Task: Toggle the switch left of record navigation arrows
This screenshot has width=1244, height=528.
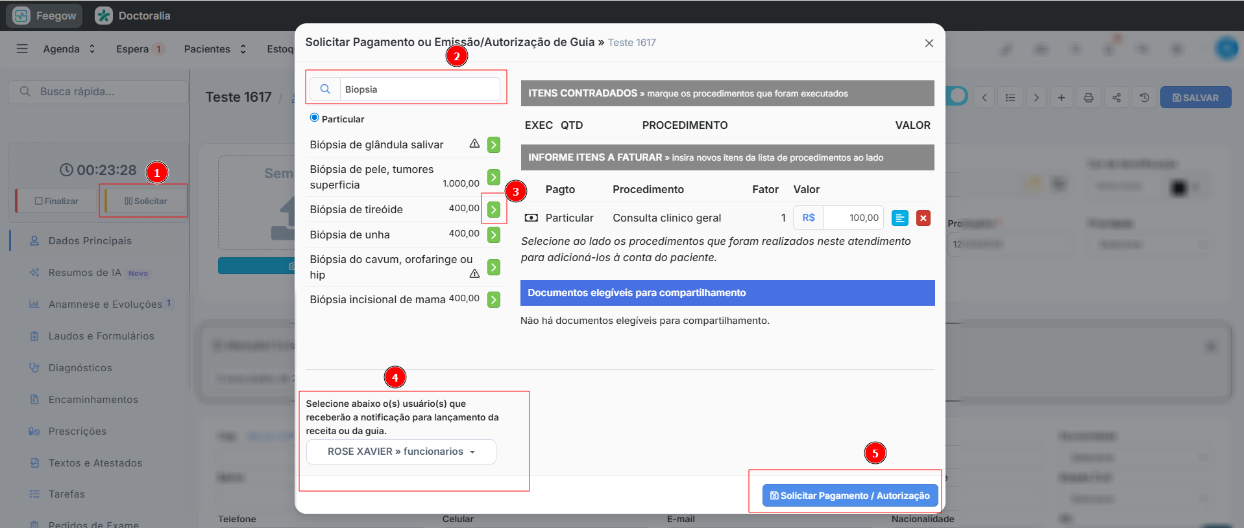Action: (x=955, y=96)
